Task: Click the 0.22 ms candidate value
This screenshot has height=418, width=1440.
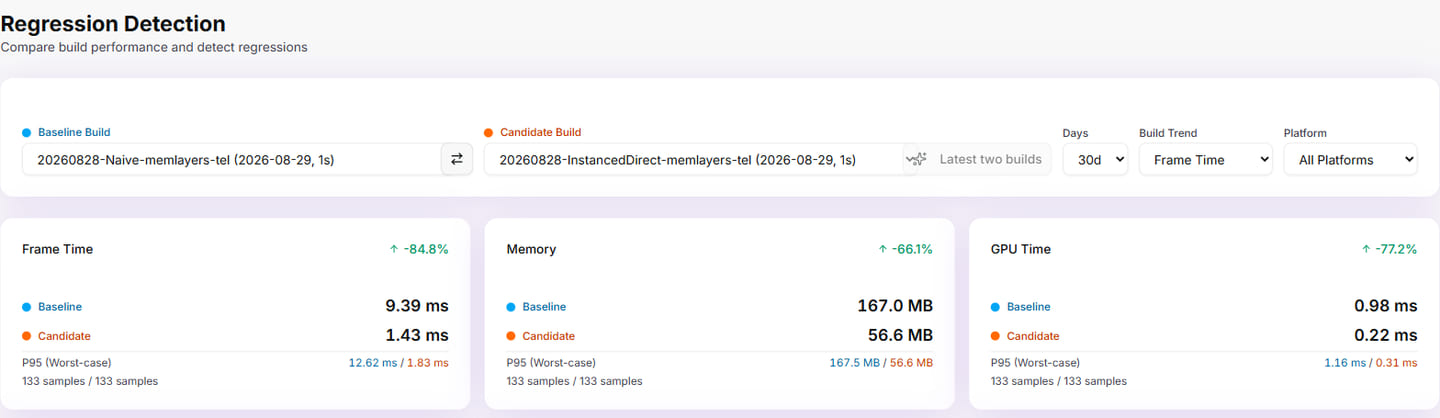Action: point(1386,335)
